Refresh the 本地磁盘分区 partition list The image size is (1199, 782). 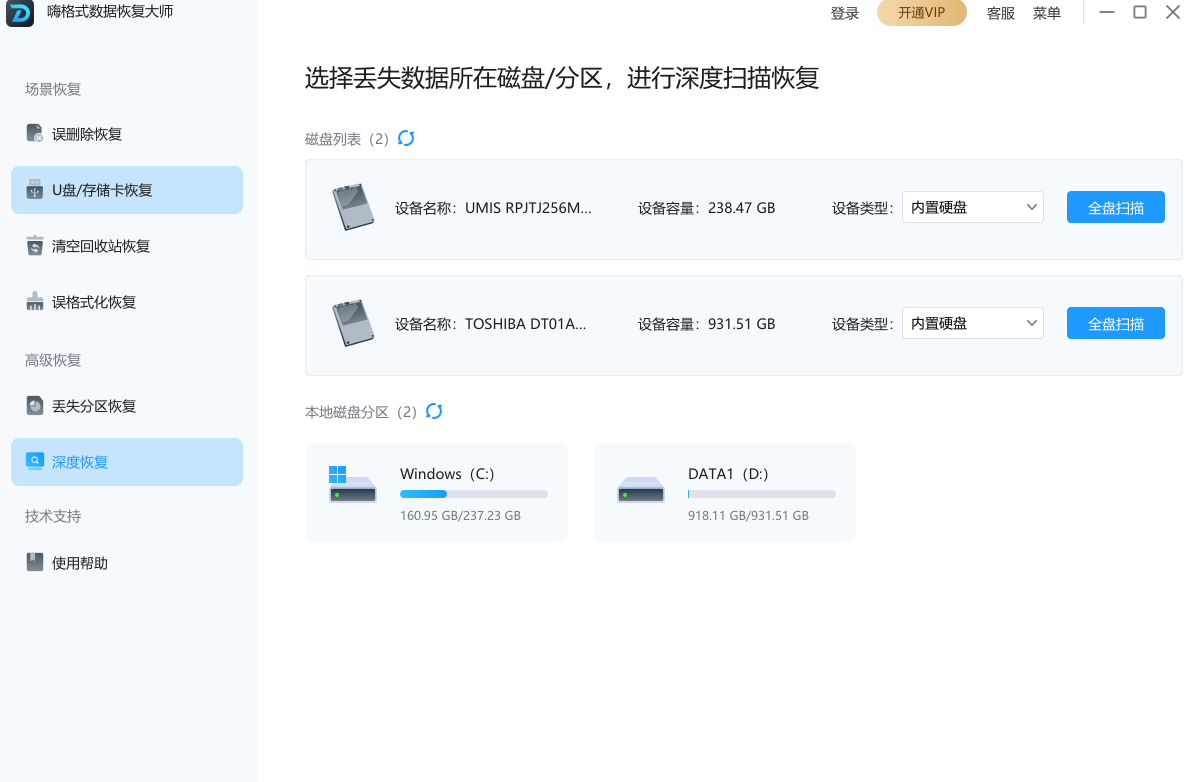point(434,411)
